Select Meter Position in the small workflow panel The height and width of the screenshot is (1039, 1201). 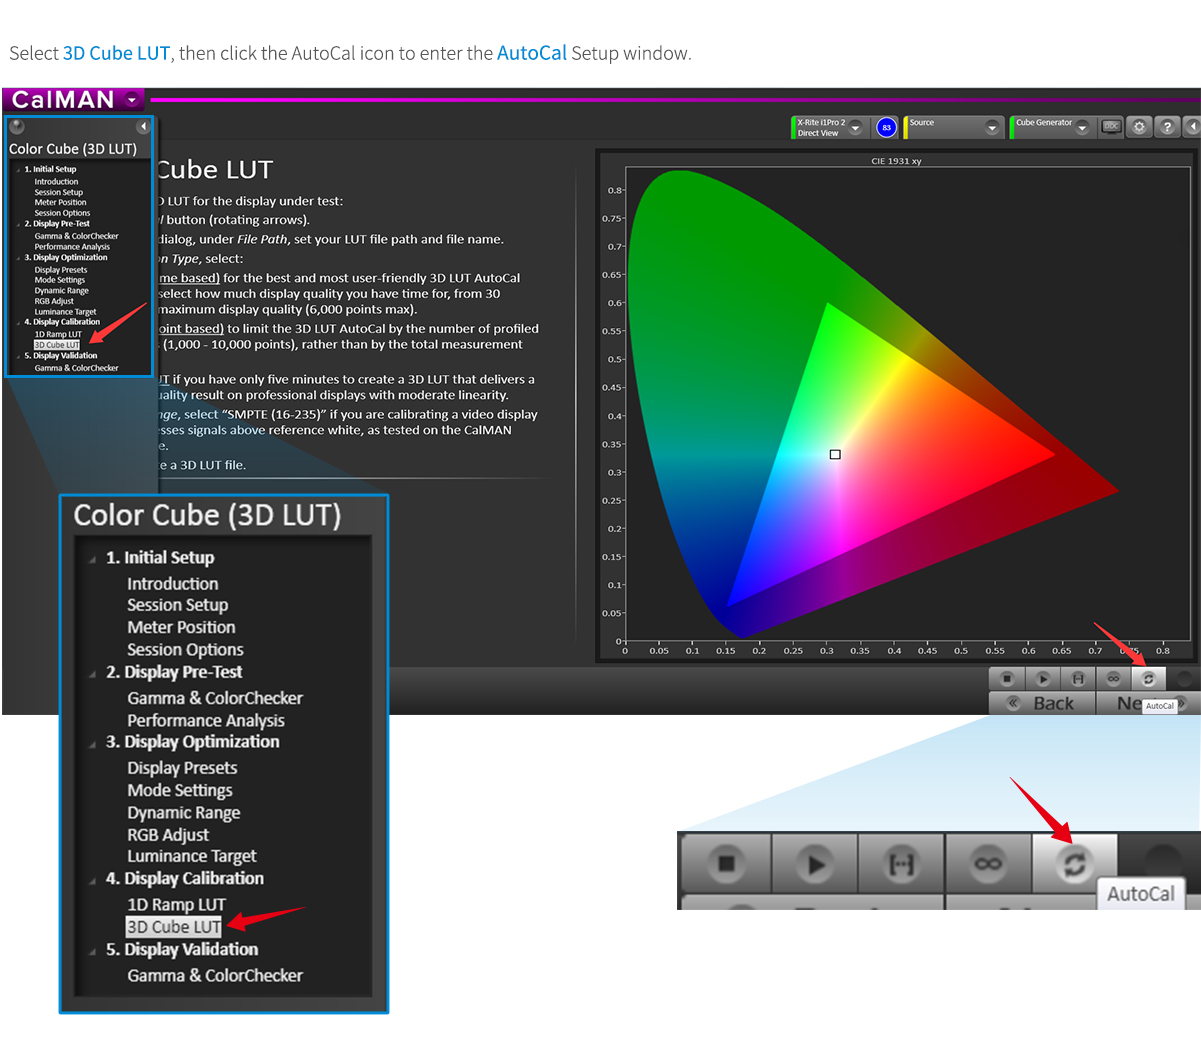(60, 202)
